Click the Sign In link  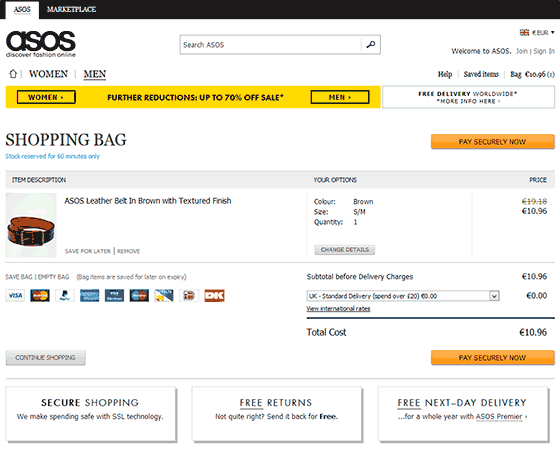[544, 51]
